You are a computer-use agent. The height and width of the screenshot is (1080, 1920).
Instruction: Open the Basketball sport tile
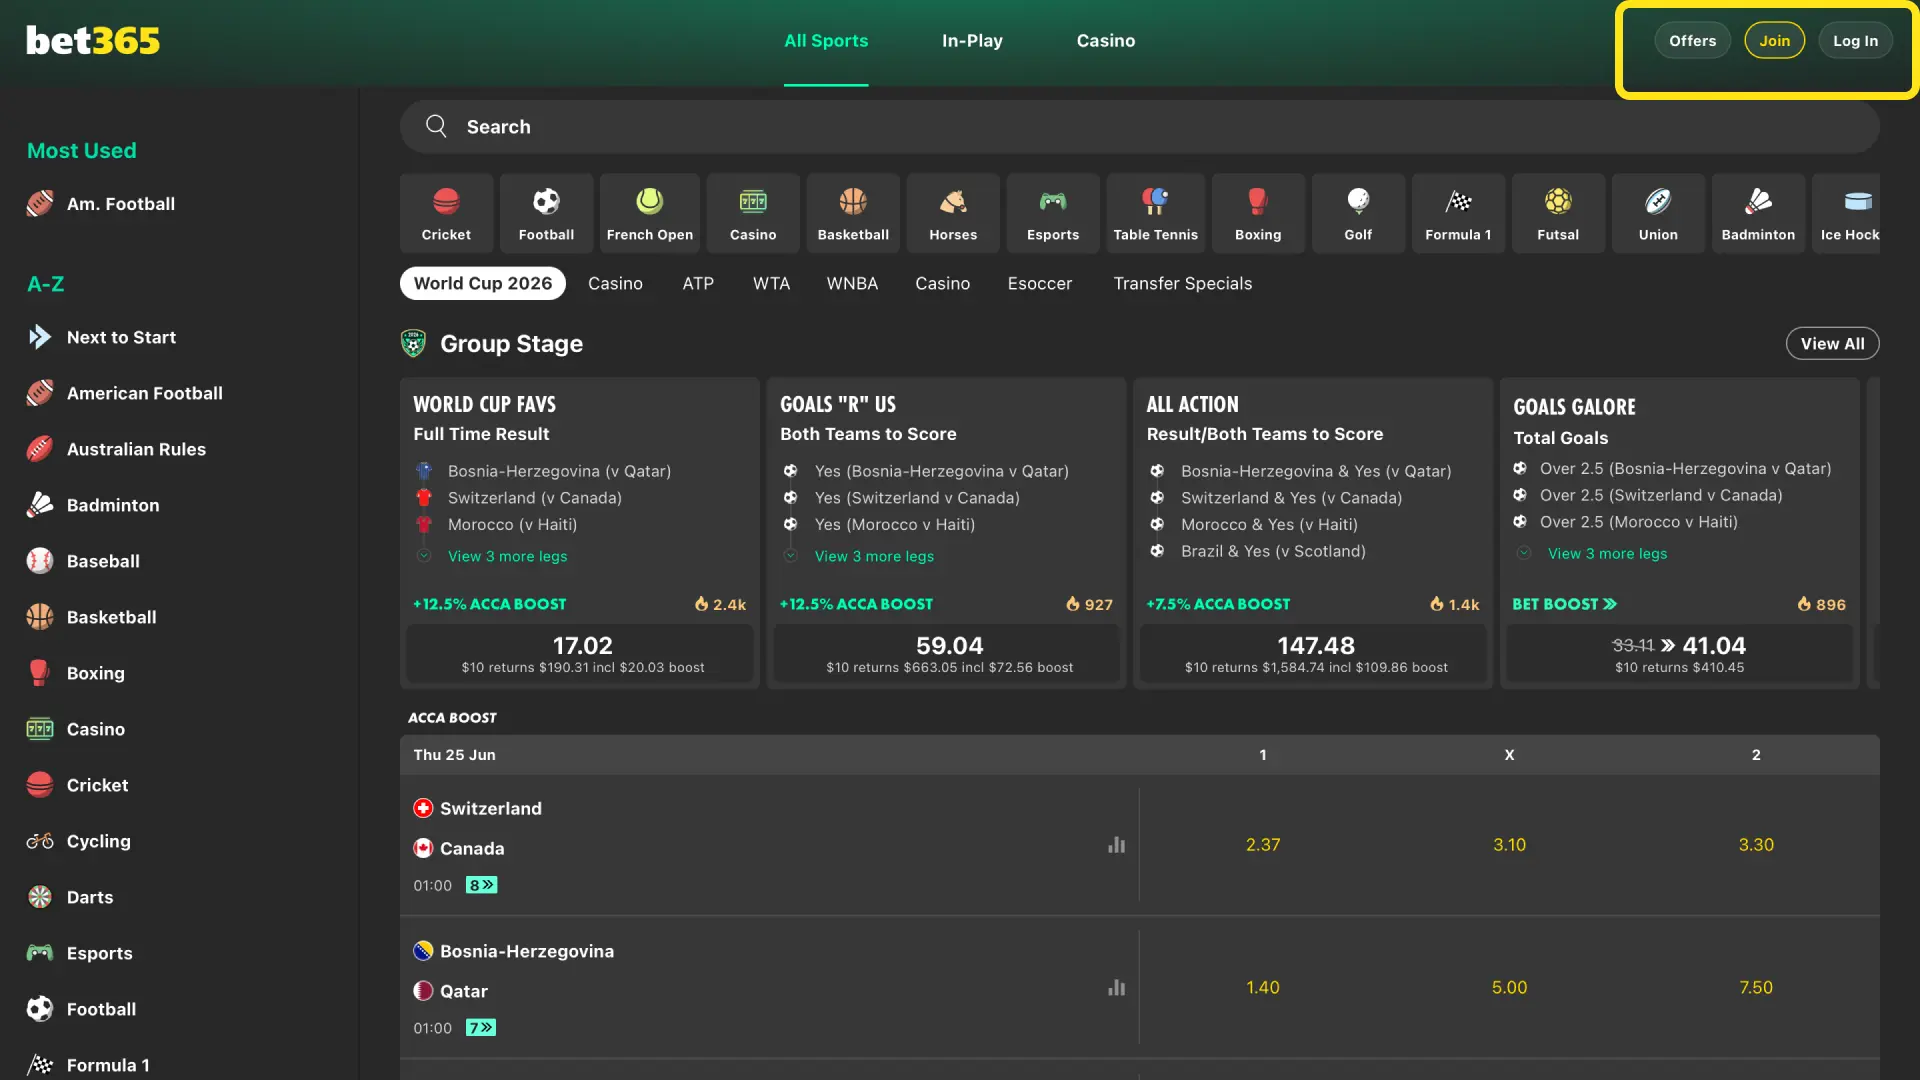(853, 213)
